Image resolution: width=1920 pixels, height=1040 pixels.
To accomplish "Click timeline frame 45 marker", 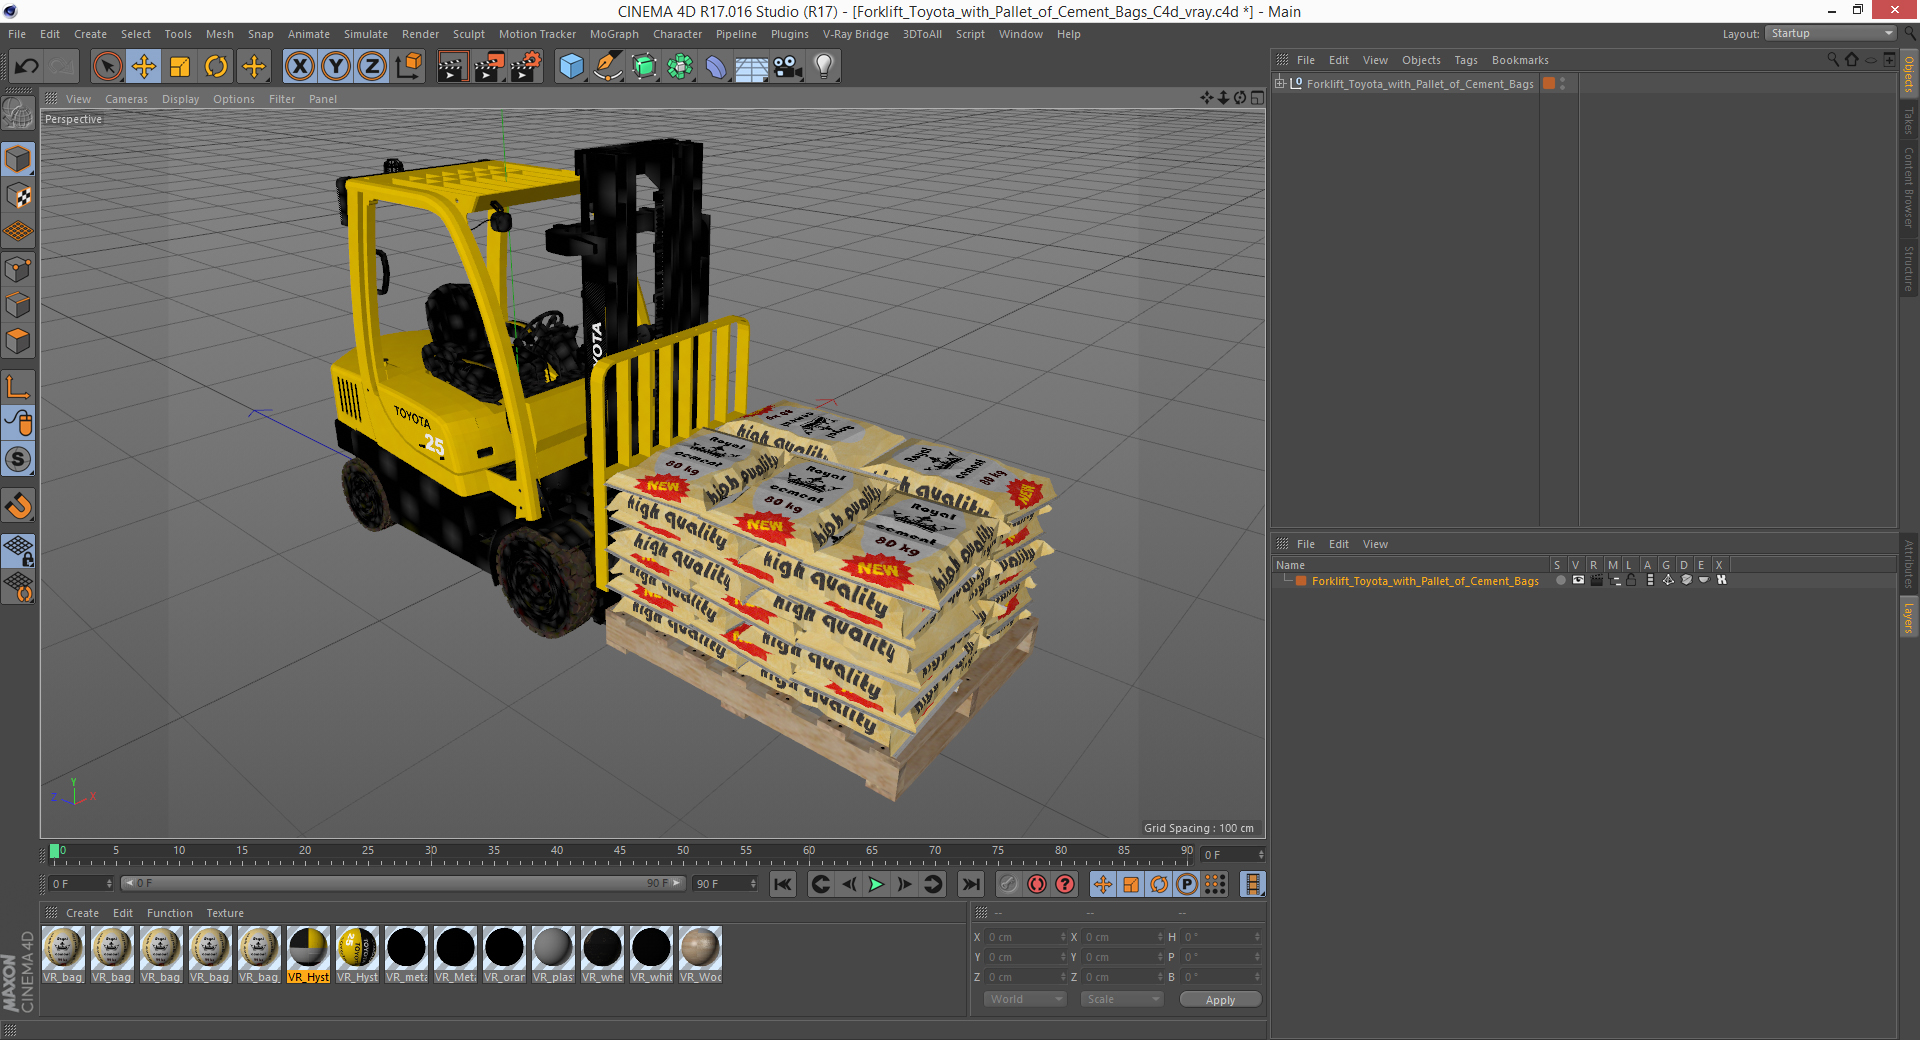I will tap(620, 852).
